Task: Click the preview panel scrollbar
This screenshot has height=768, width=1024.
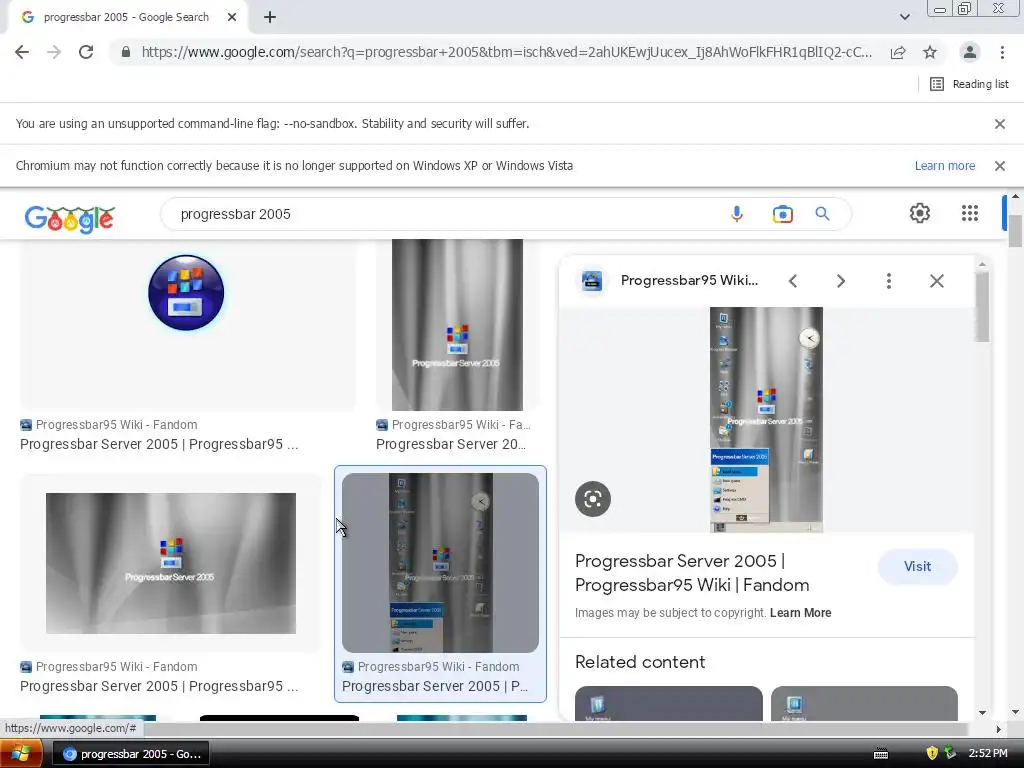Action: pyautogui.click(x=982, y=307)
